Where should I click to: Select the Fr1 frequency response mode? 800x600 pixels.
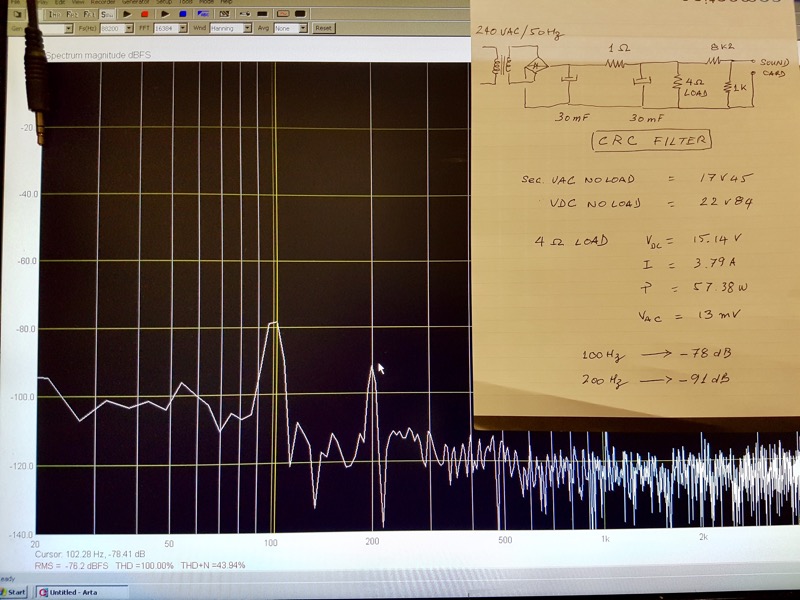click(89, 14)
